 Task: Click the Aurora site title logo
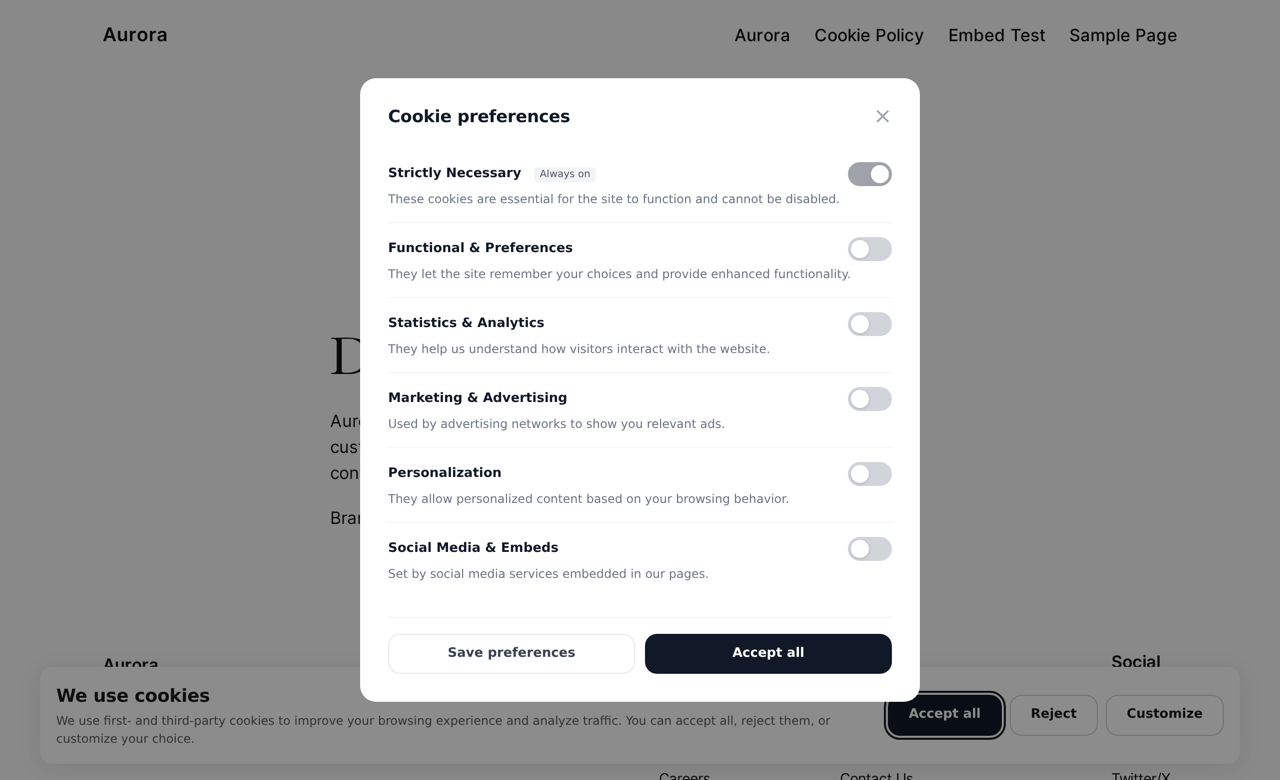point(135,35)
